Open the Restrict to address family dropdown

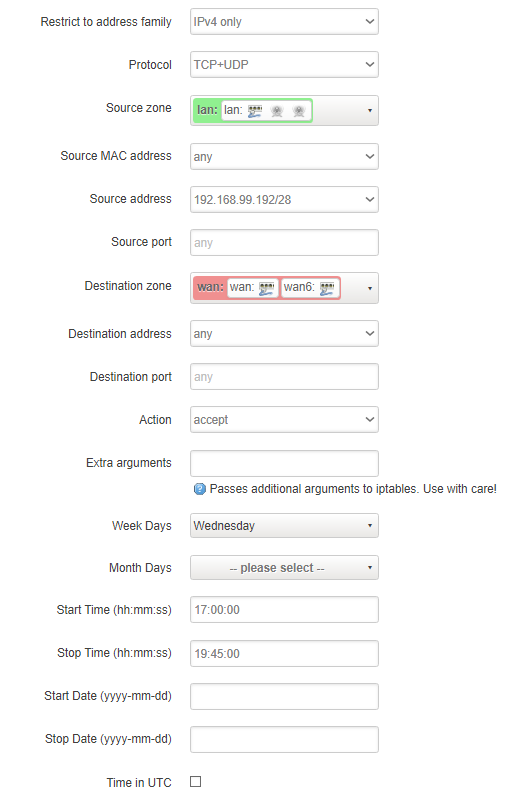click(x=284, y=21)
